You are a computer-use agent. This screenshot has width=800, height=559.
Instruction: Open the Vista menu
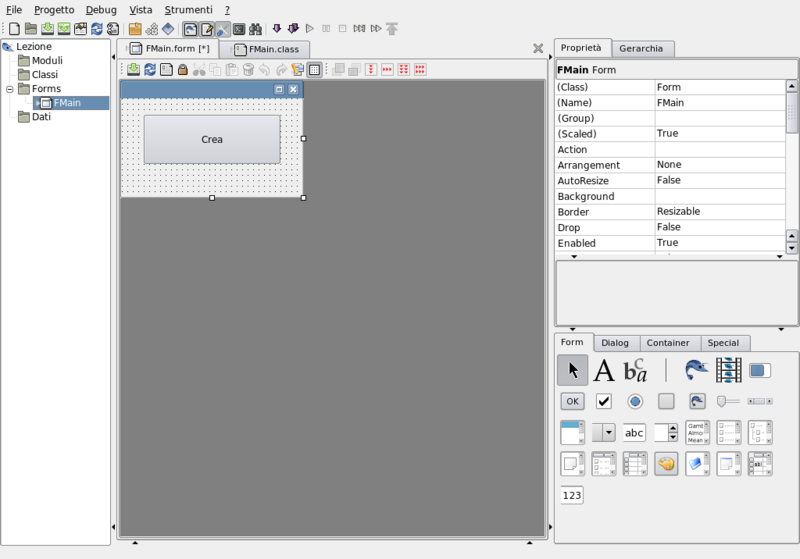141,10
